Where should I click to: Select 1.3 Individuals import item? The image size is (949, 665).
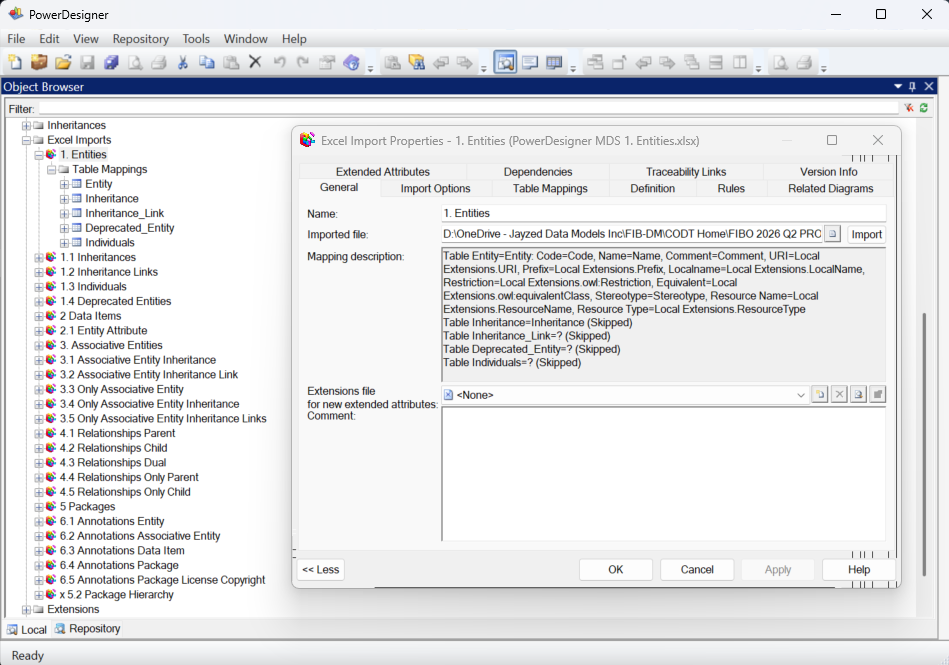pyautogui.click(x=93, y=286)
